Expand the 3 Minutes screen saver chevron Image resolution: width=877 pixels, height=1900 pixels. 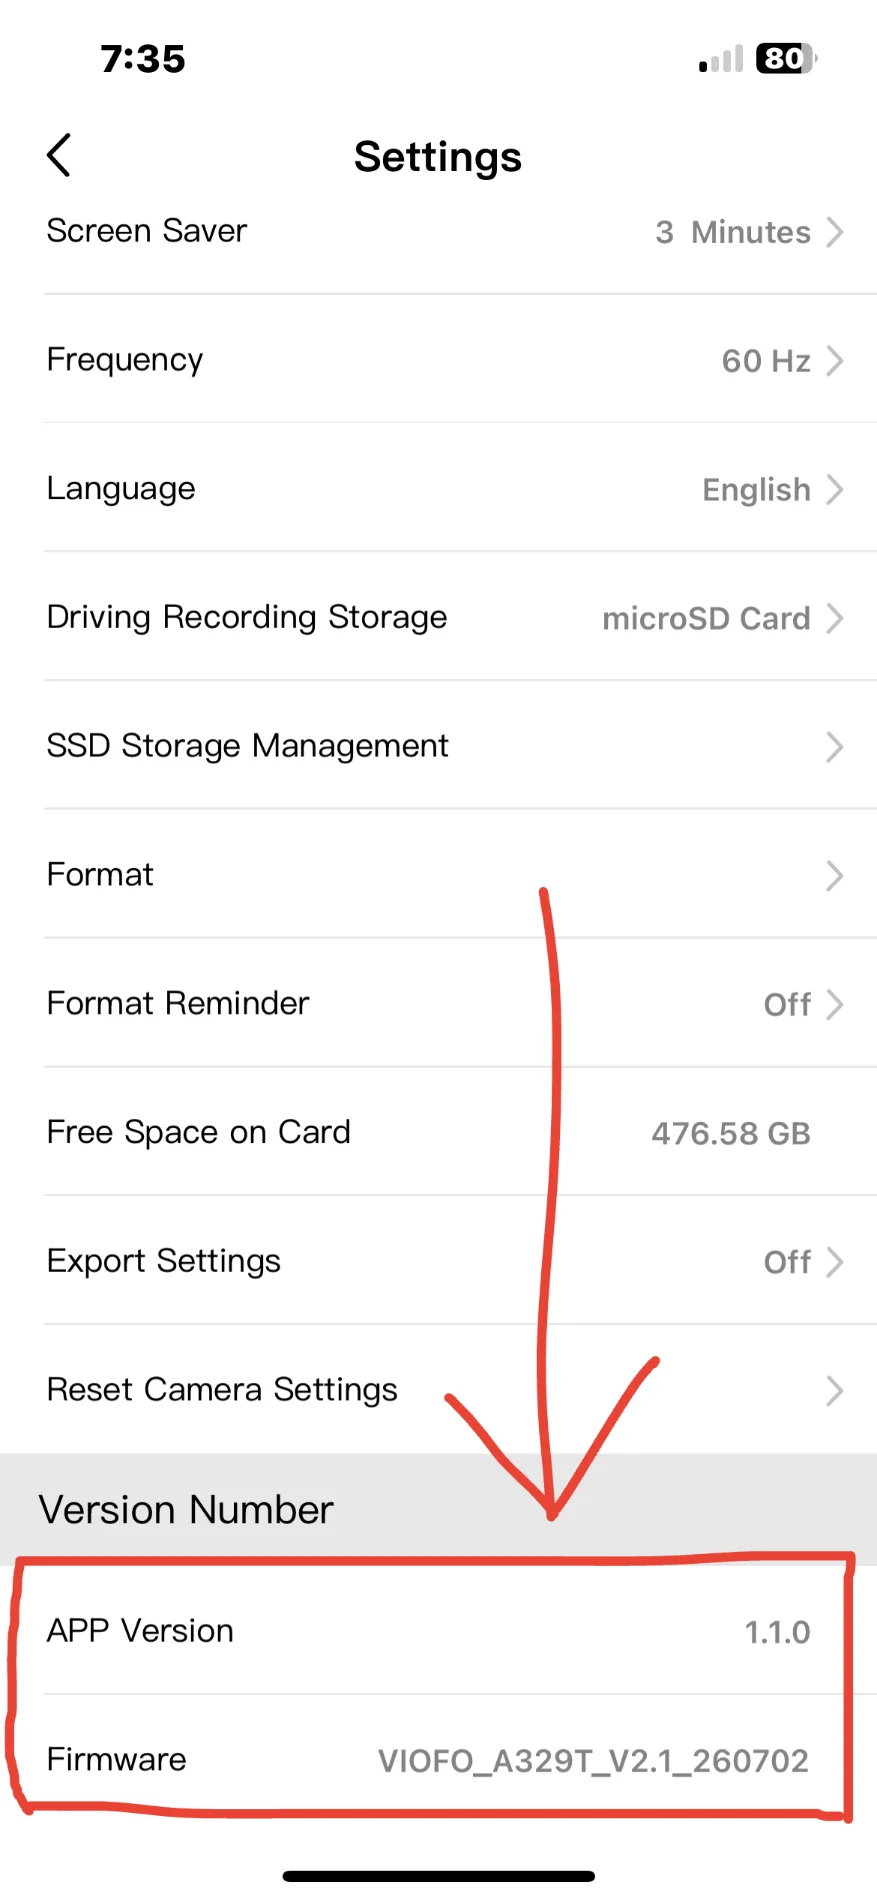pyautogui.click(x=835, y=232)
